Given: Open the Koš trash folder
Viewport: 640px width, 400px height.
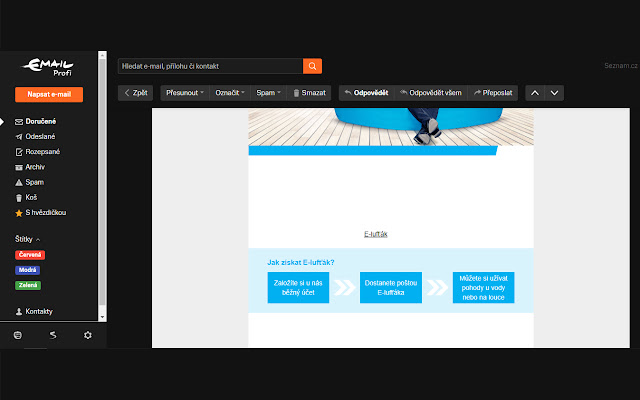Looking at the screenshot, I should (26, 198).
